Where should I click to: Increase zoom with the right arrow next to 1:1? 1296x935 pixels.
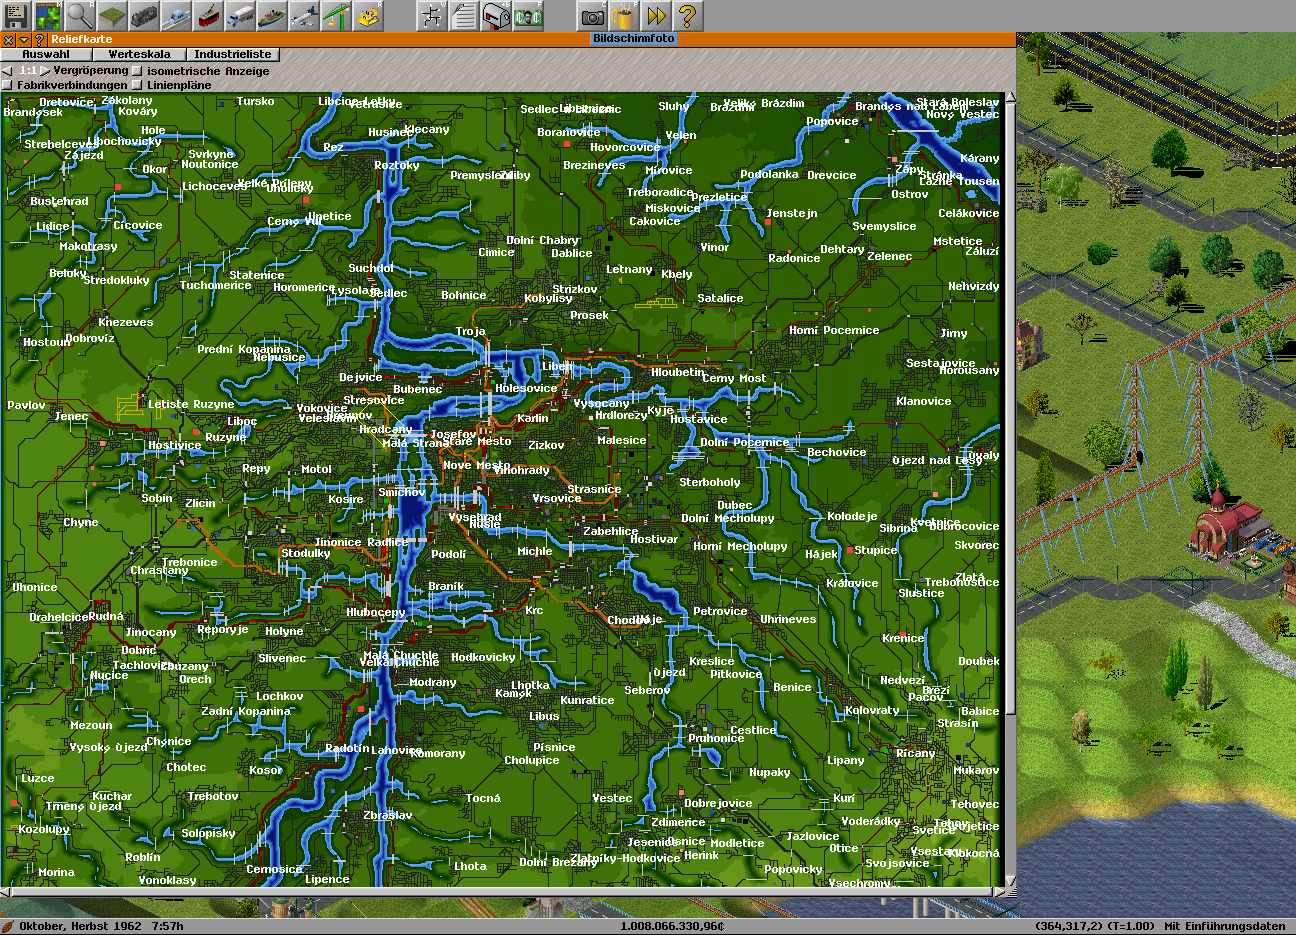pos(45,72)
